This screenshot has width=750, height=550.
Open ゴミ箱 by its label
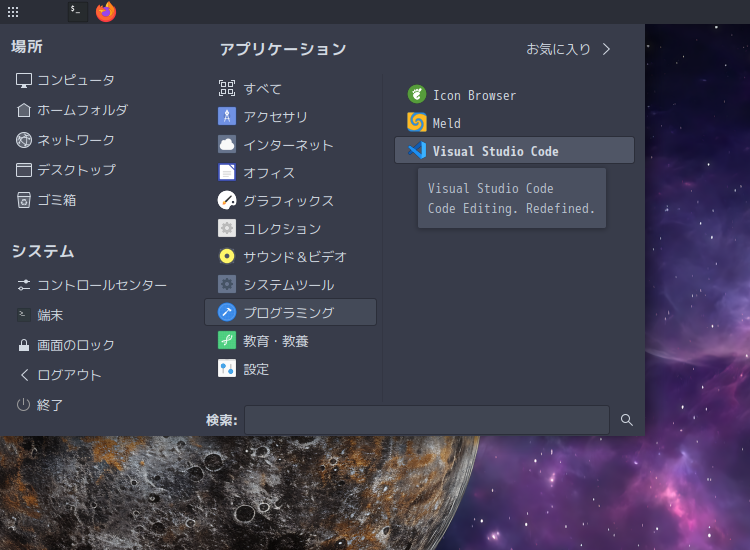point(57,200)
